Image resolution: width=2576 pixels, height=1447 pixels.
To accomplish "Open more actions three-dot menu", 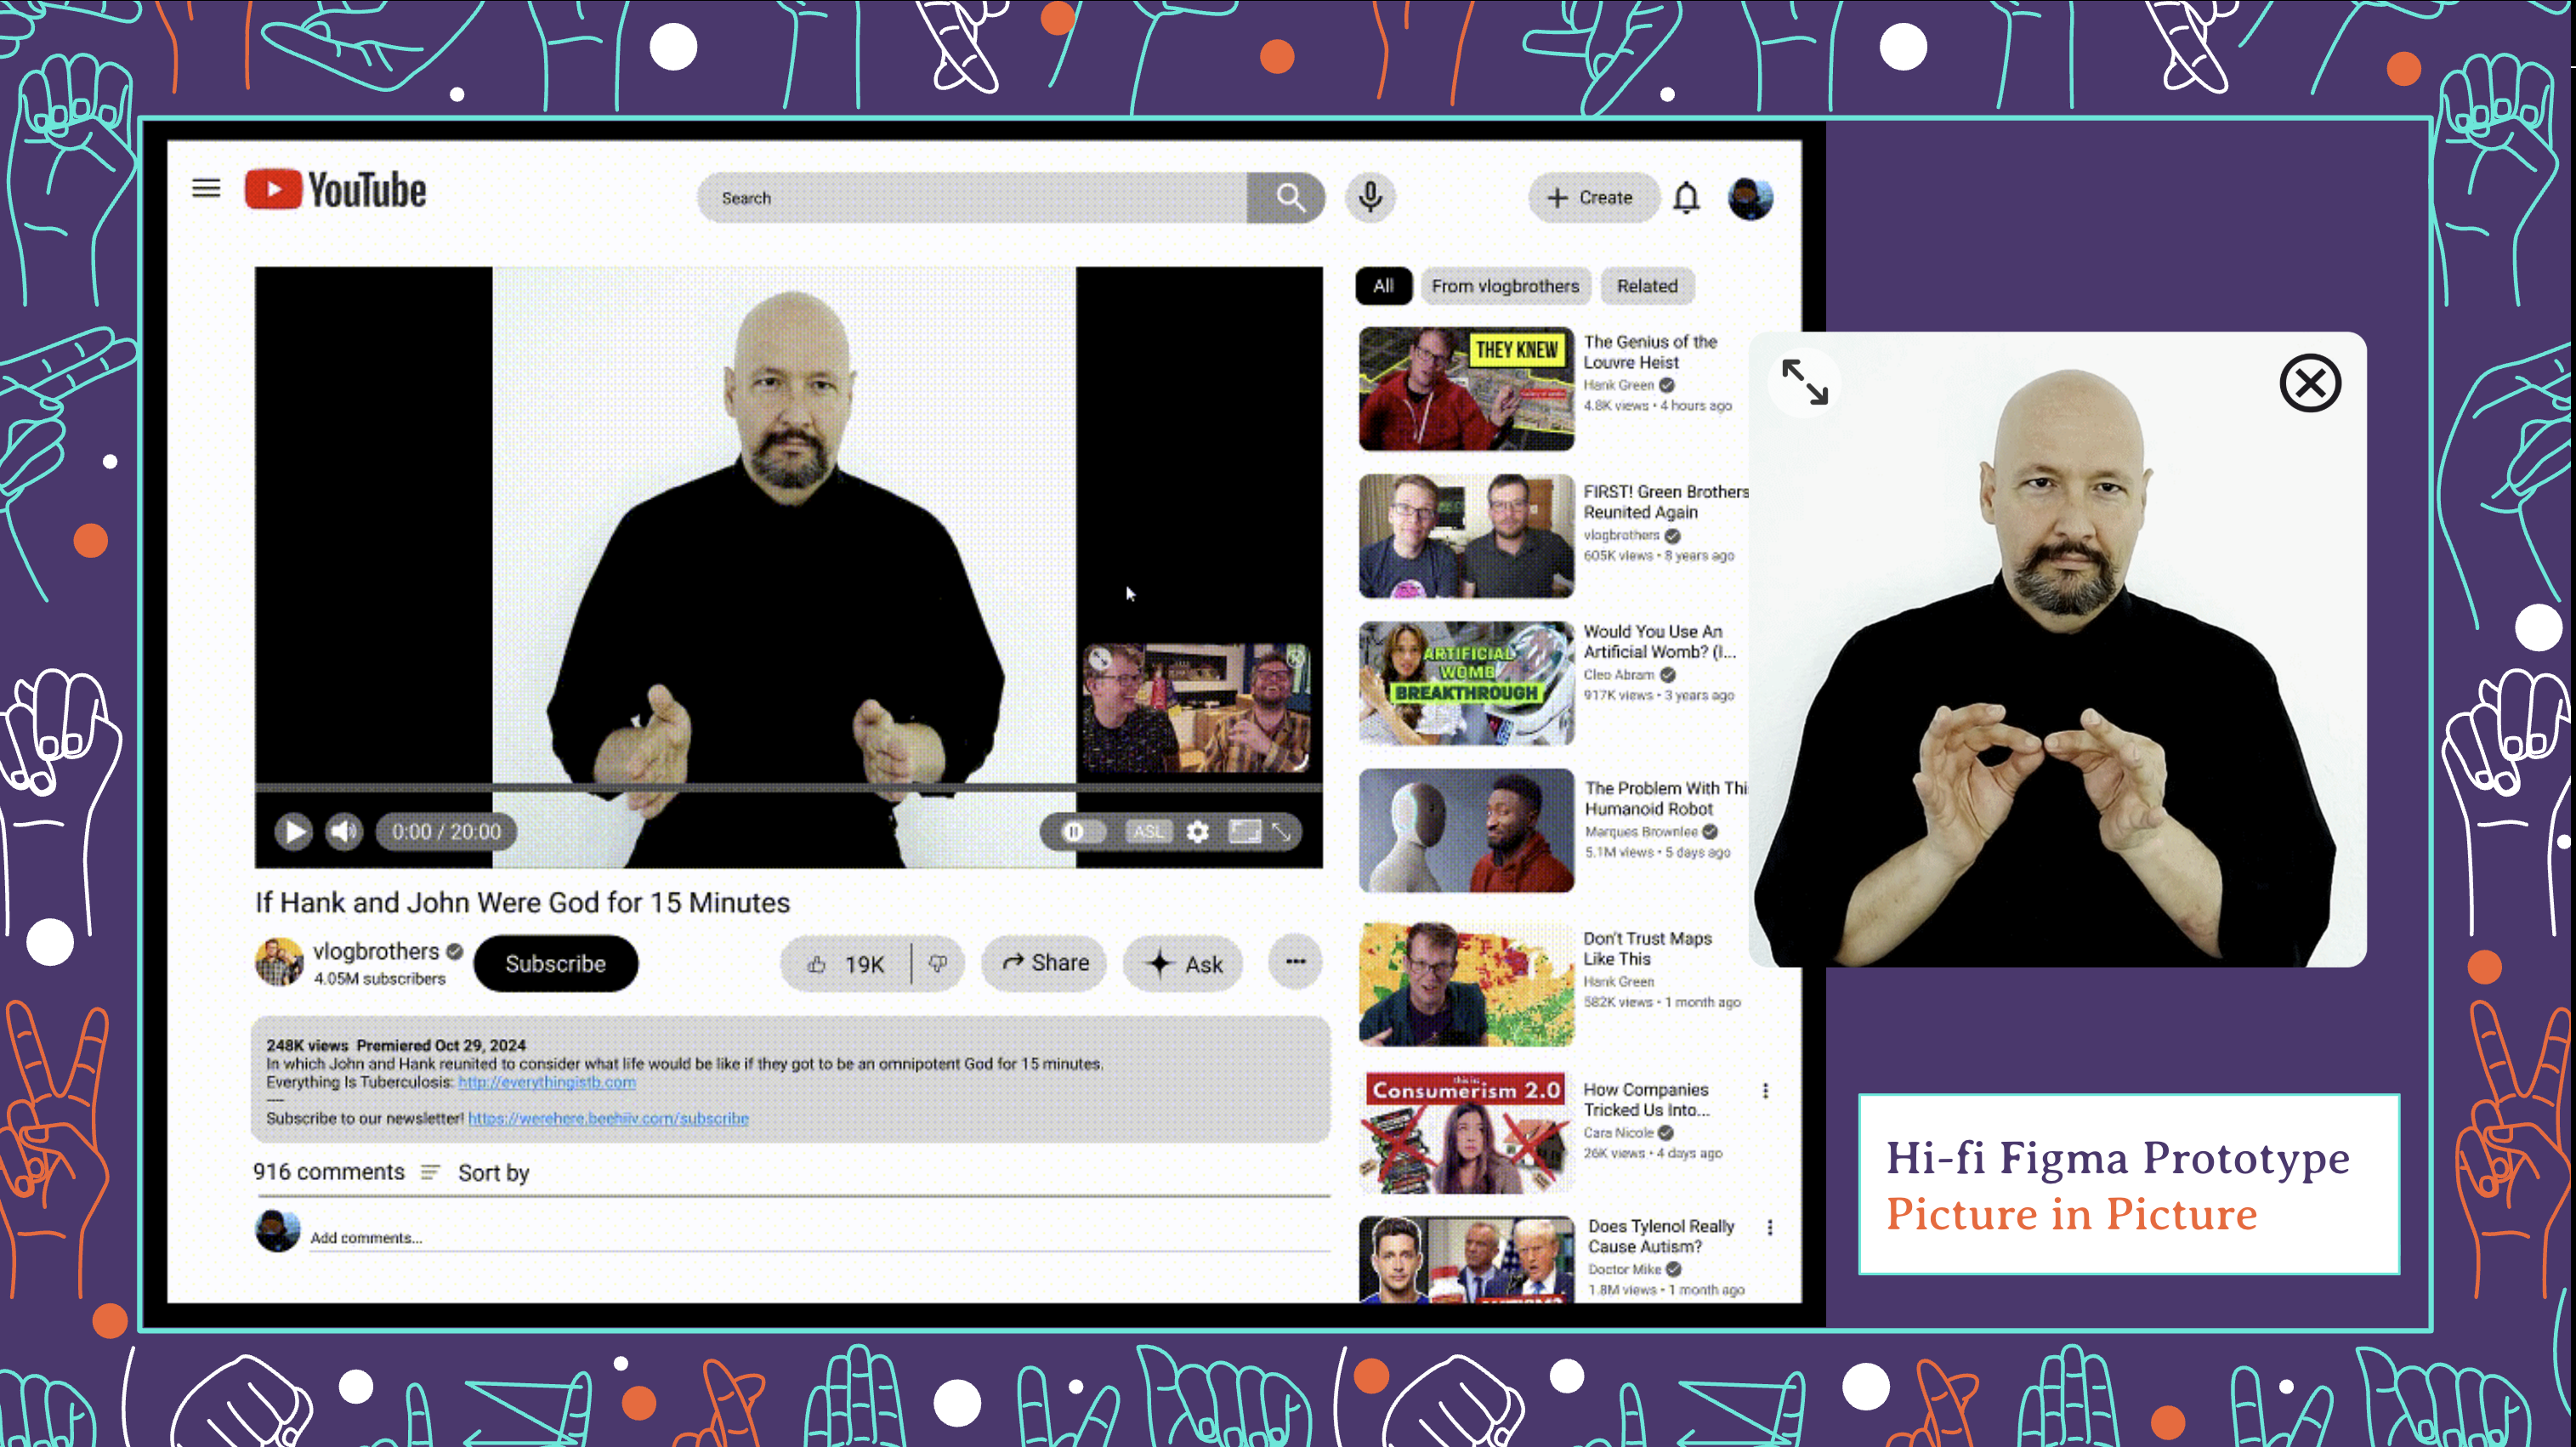I will pos(1295,962).
